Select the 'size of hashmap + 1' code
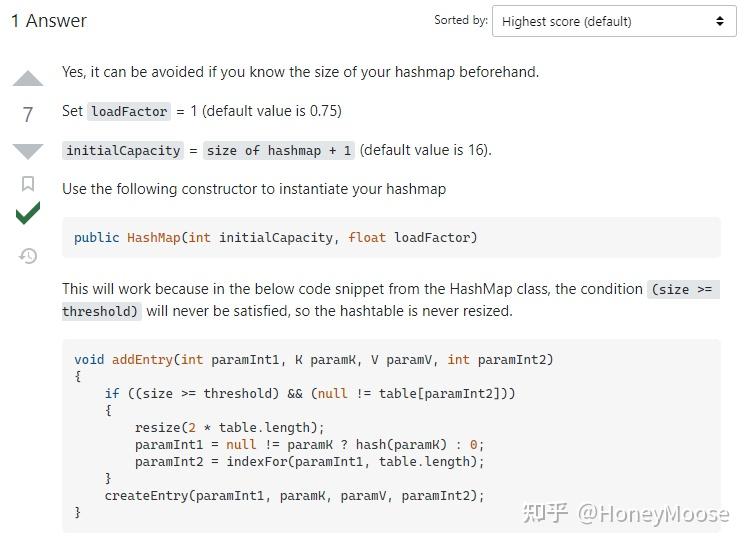 click(280, 151)
